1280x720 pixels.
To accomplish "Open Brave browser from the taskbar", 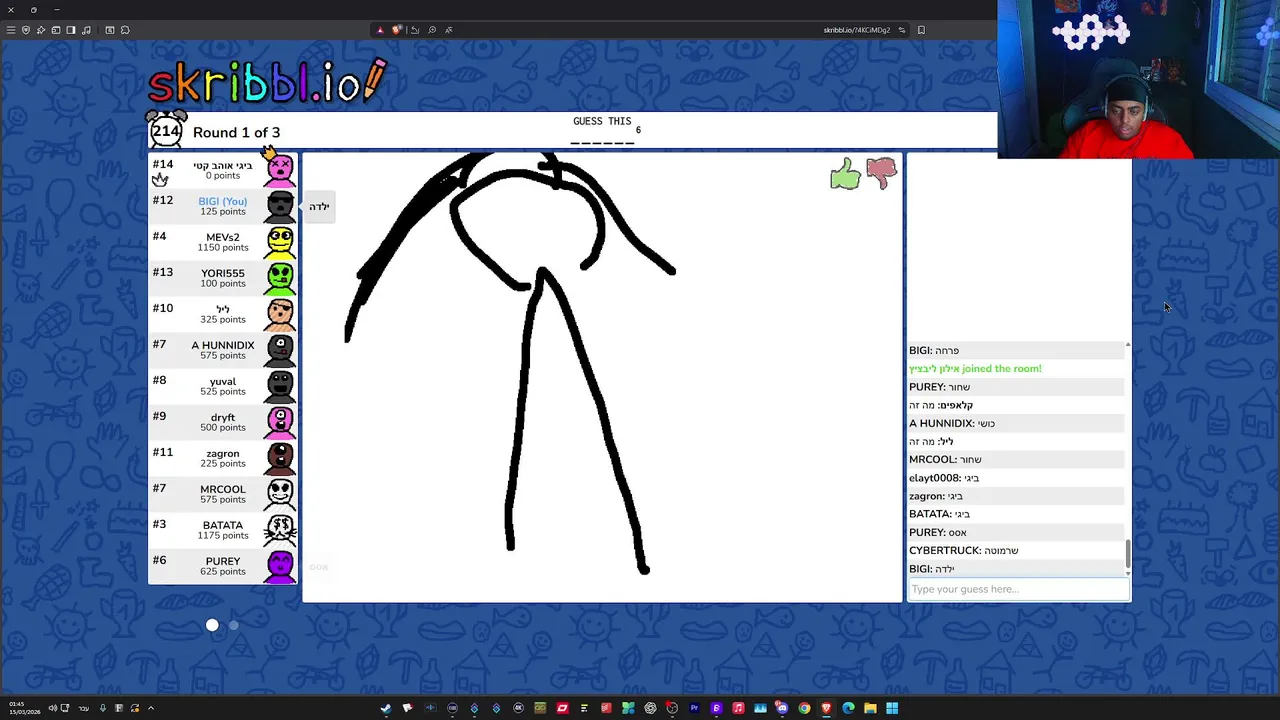I will click(826, 708).
